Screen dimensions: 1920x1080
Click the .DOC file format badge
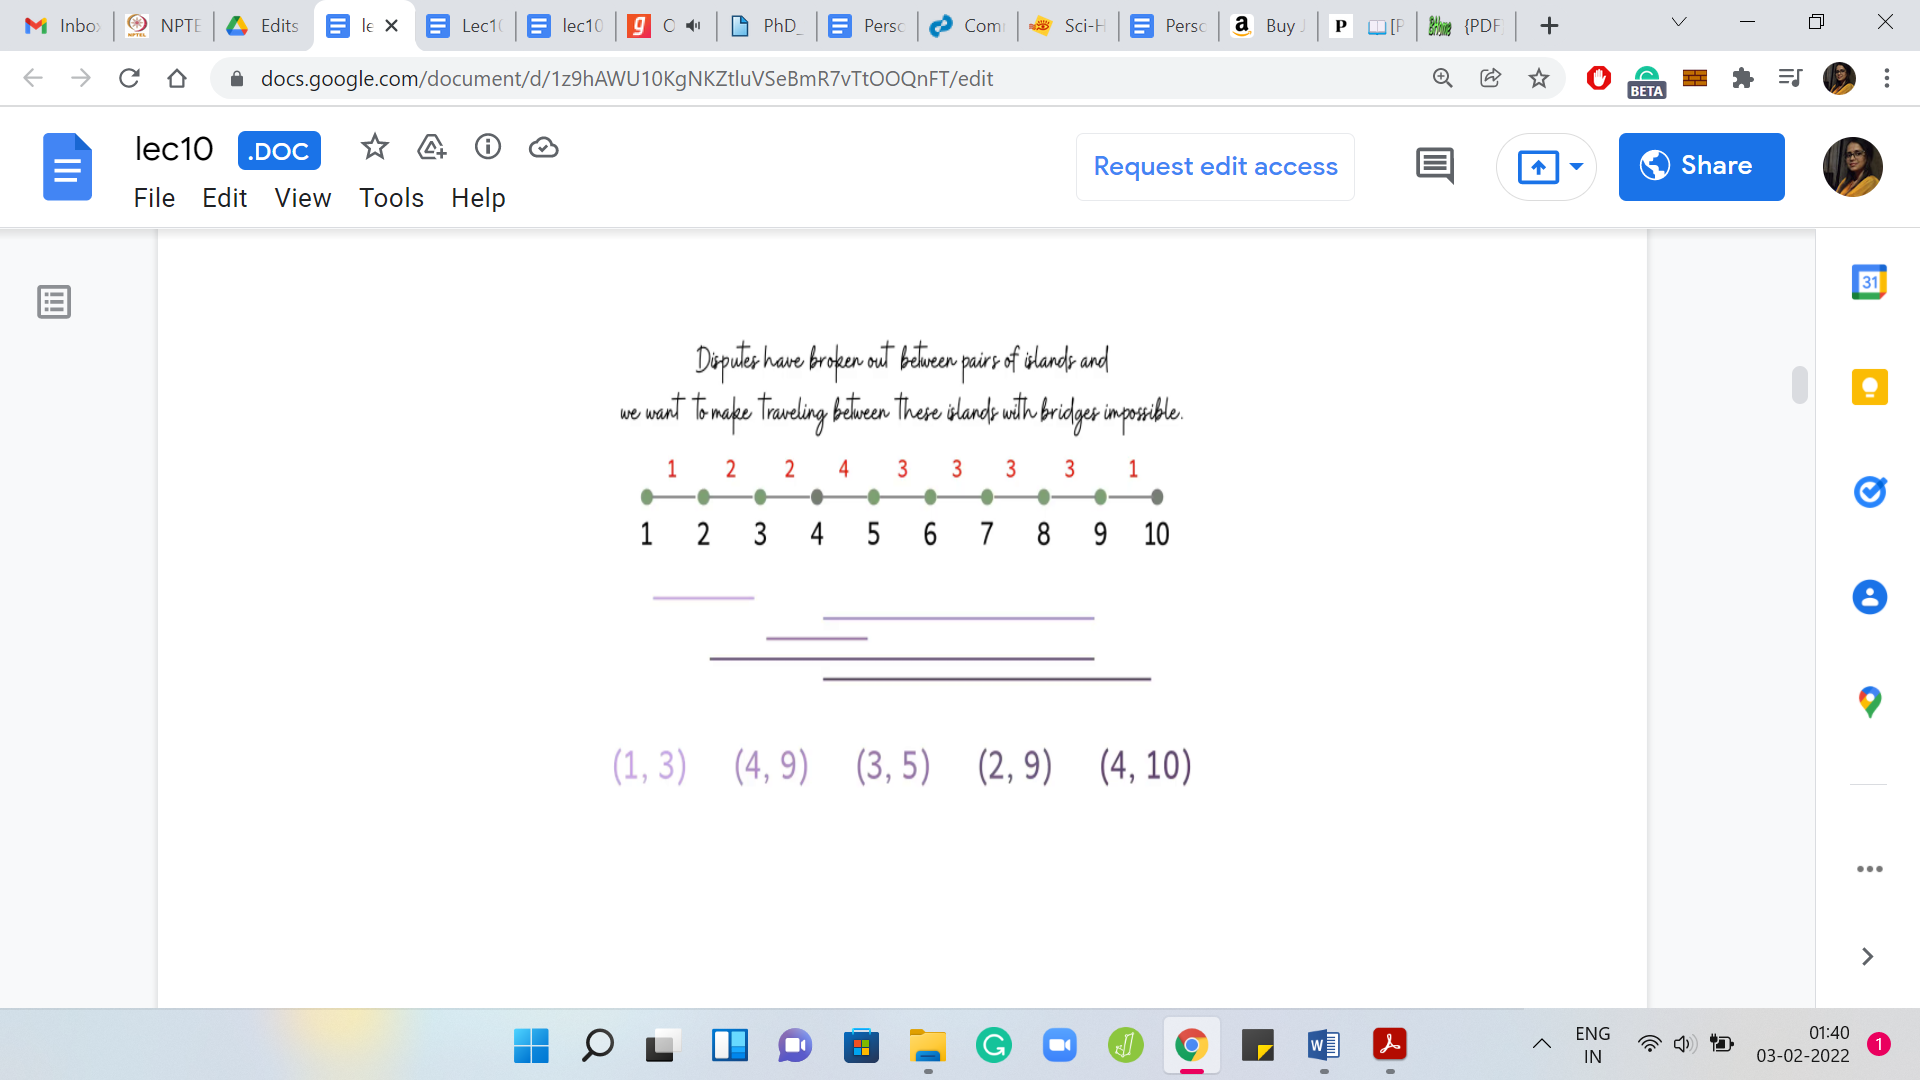coord(279,151)
